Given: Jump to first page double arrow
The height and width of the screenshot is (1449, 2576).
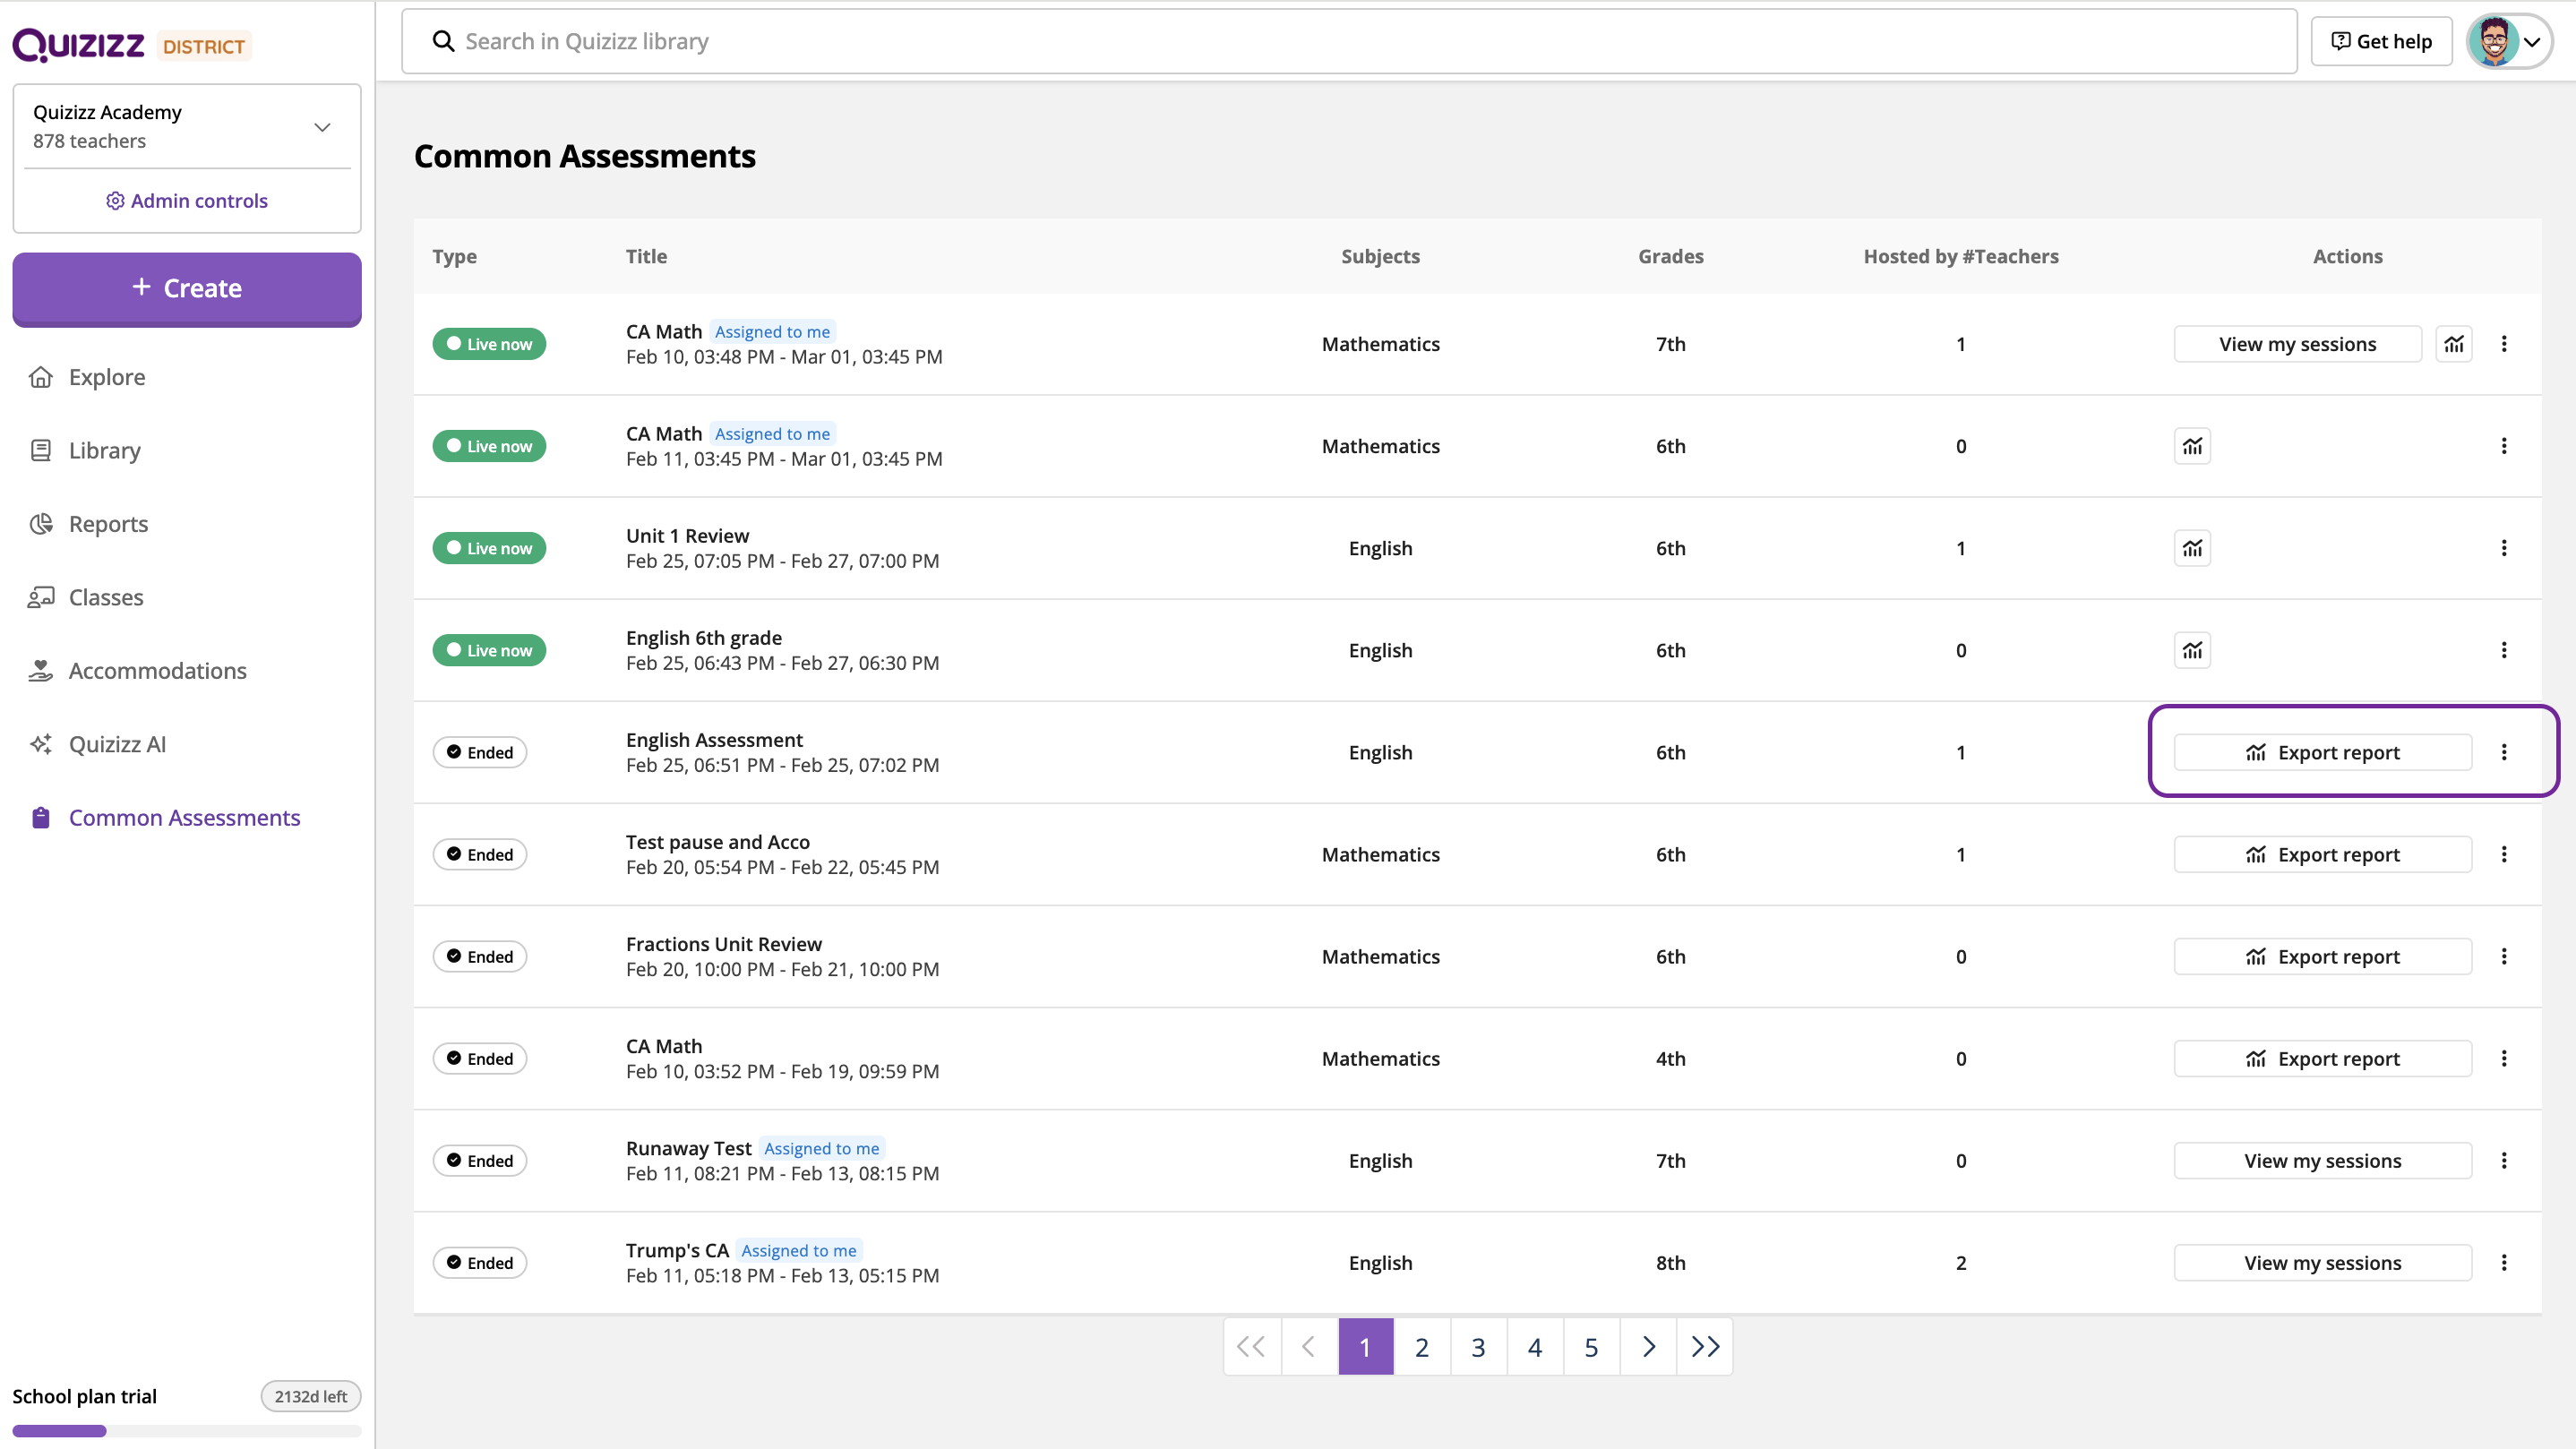Looking at the screenshot, I should click(1252, 1346).
